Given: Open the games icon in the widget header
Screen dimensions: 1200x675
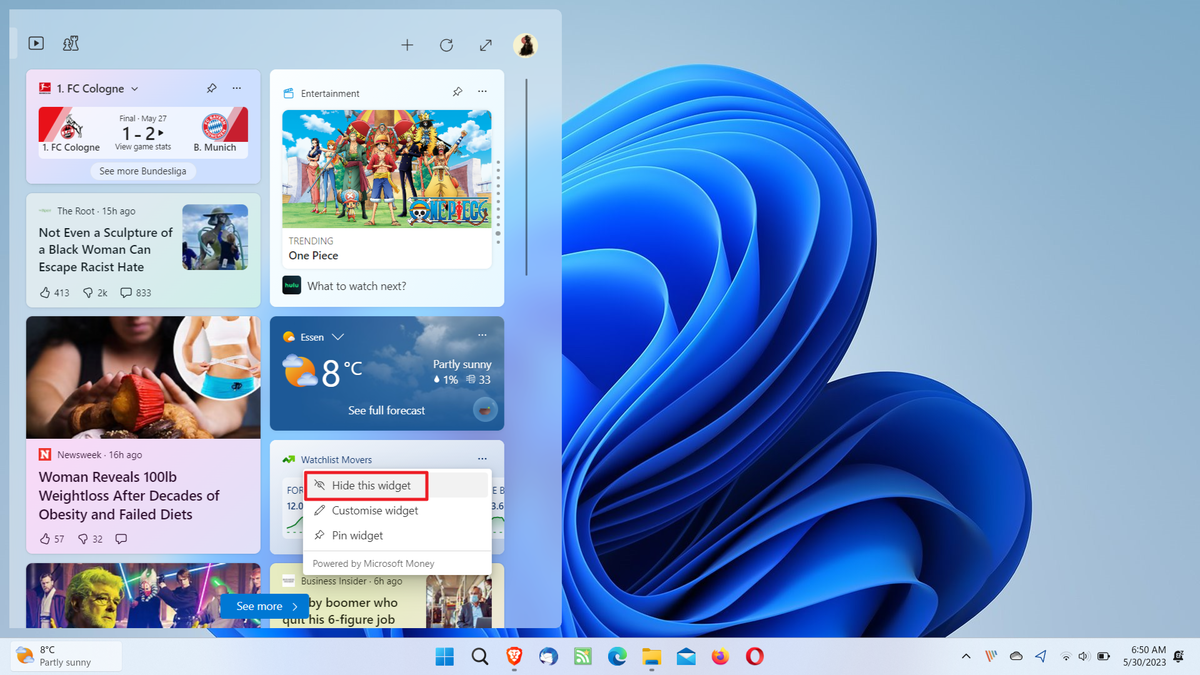Looking at the screenshot, I should pos(70,43).
